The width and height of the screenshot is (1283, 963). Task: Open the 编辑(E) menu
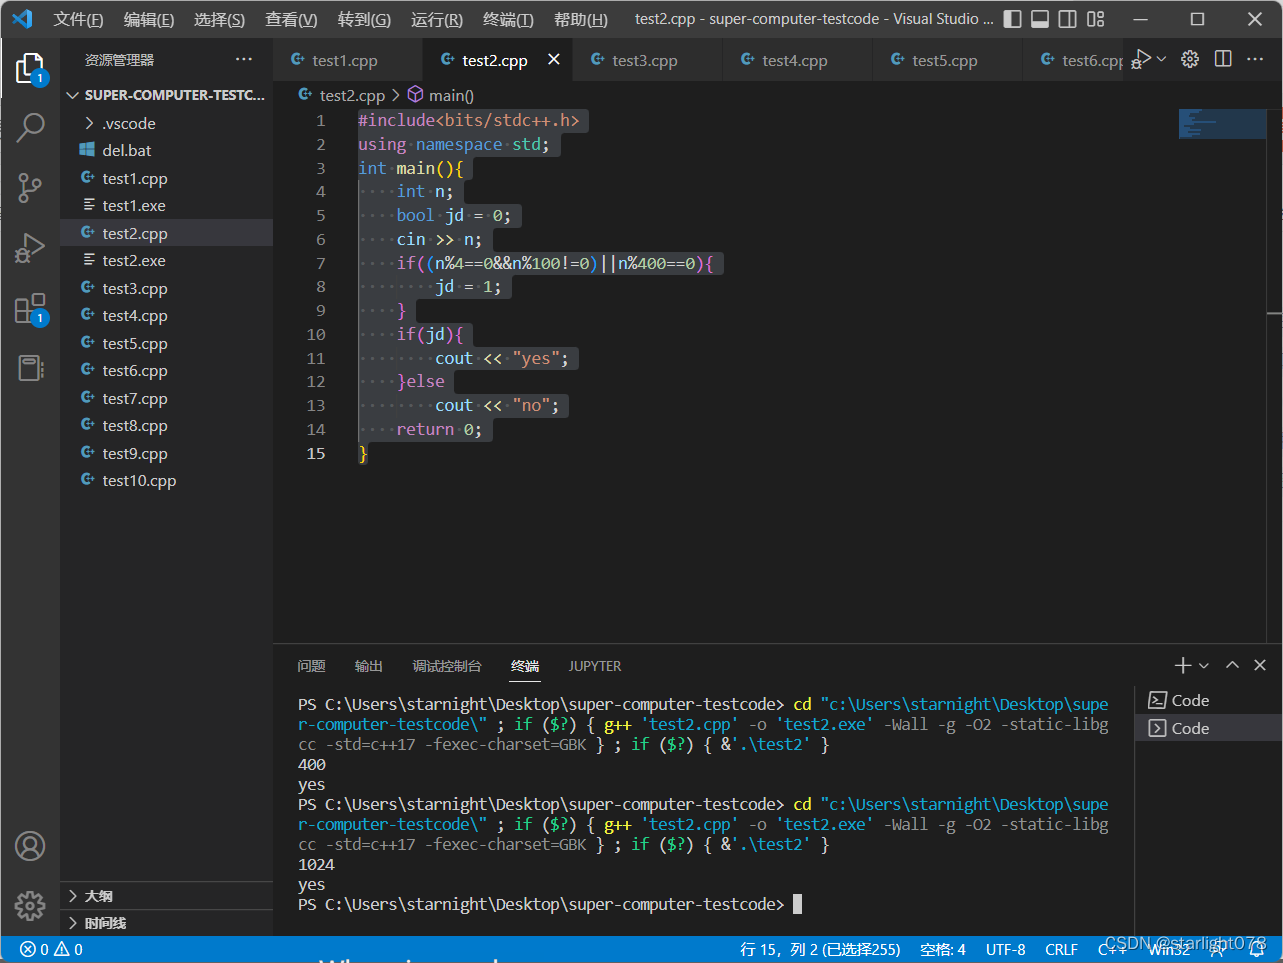pos(149,19)
